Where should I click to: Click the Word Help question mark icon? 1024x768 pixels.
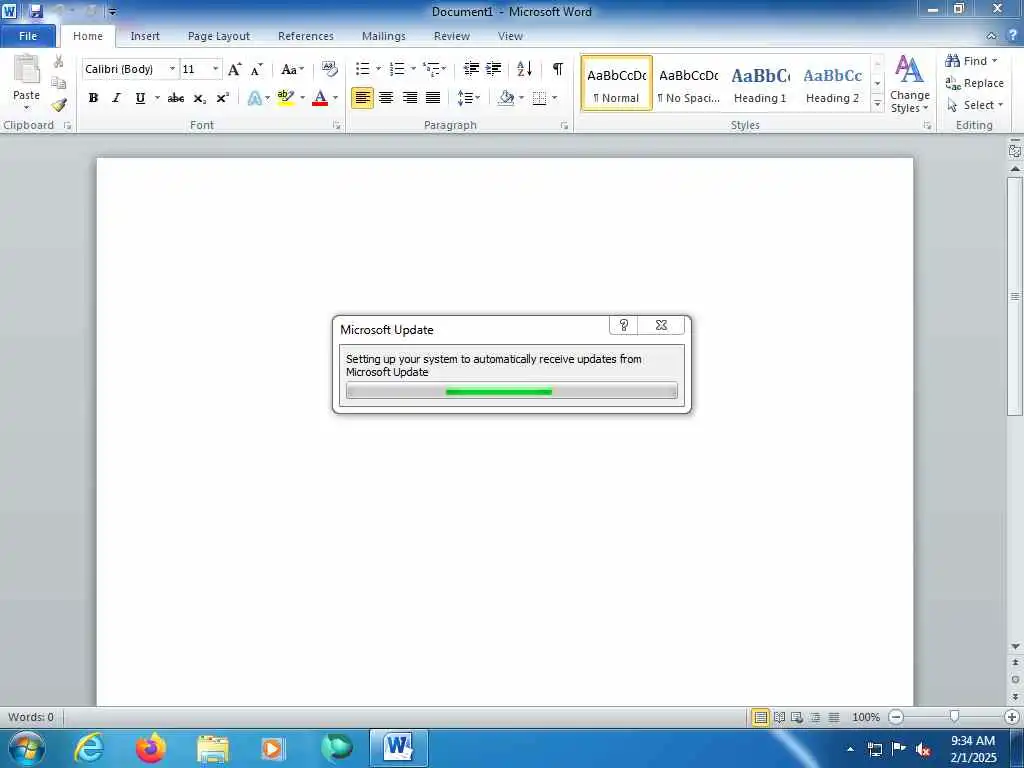pos(1012,36)
